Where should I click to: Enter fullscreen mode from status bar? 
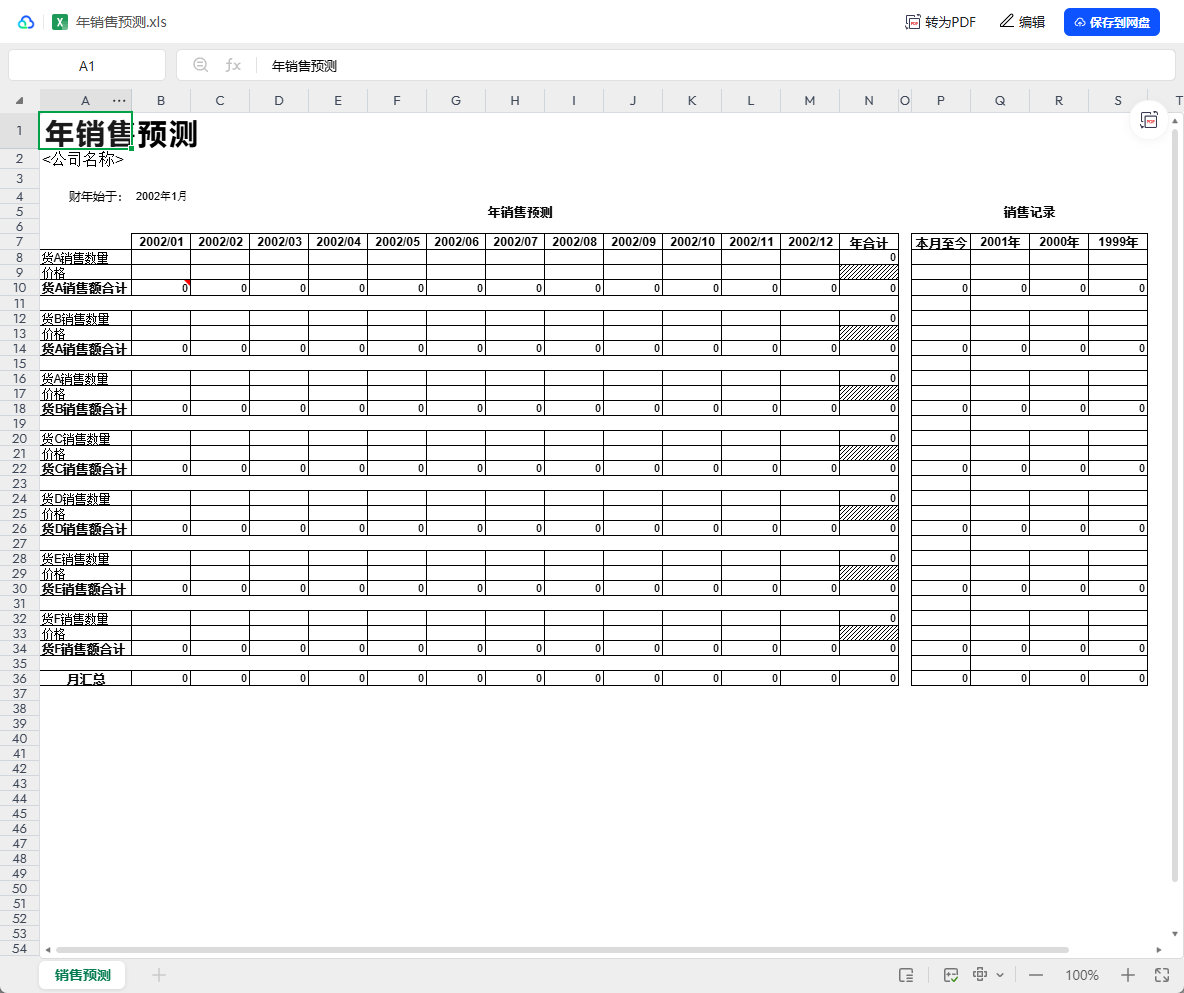(1162, 975)
